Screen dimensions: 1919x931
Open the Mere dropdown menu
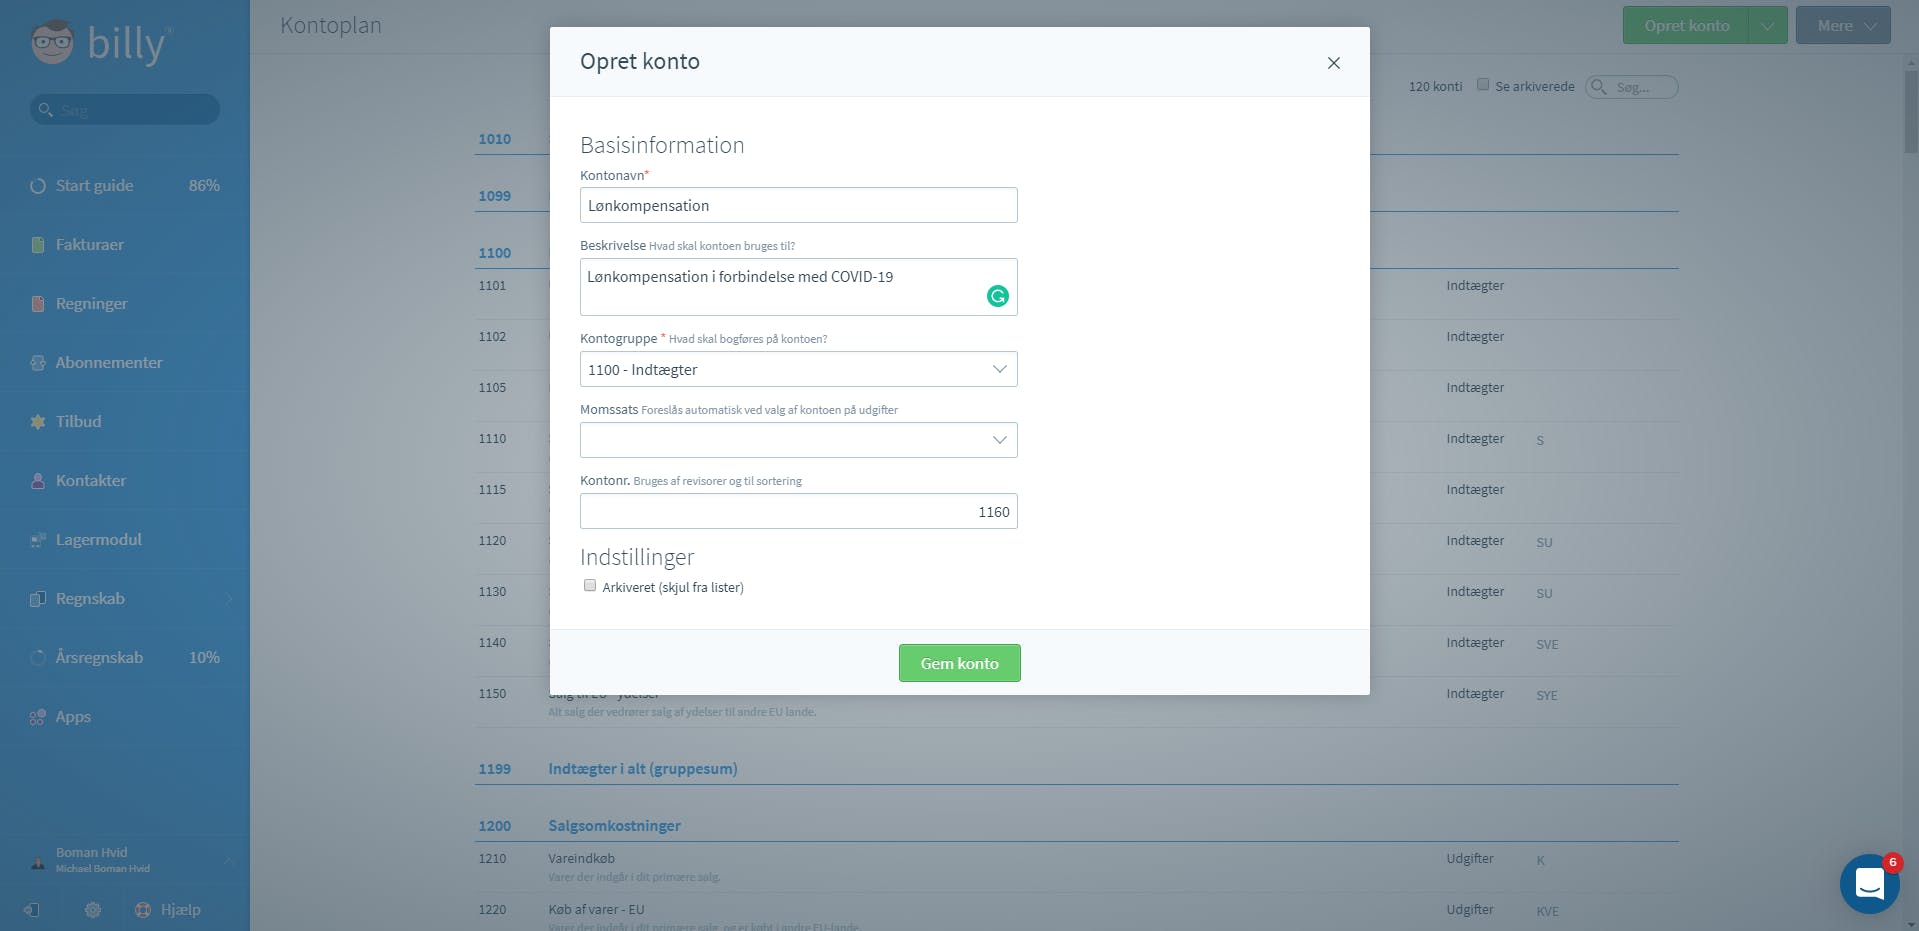point(1843,26)
